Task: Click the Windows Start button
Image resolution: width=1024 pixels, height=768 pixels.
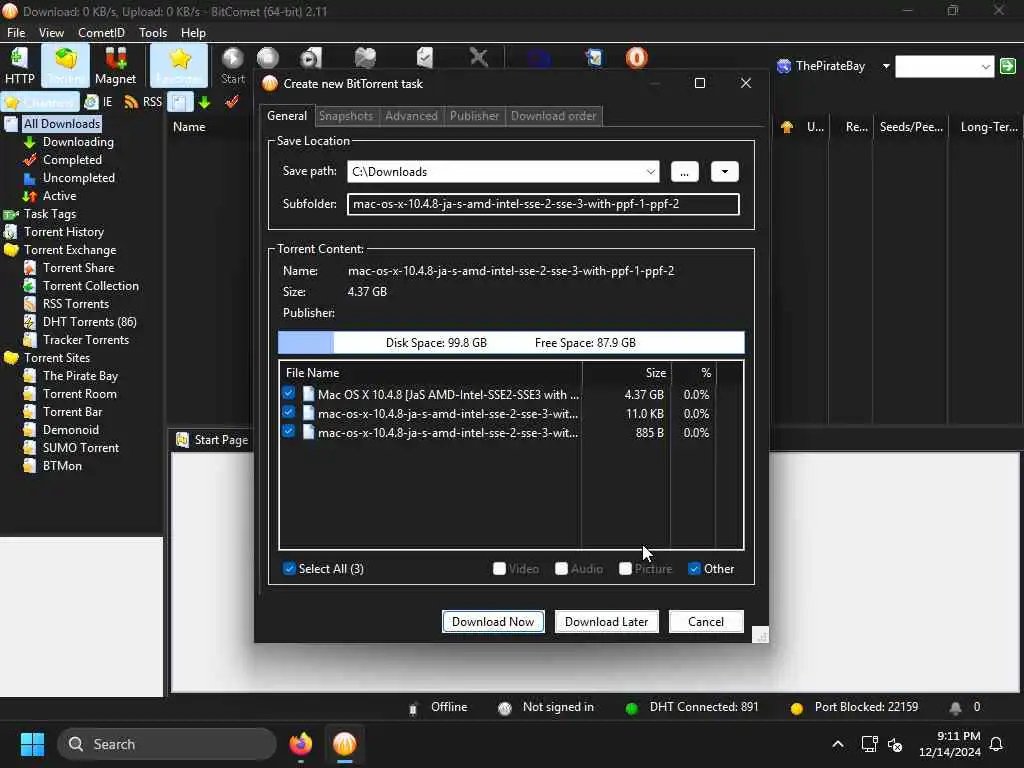Action: pos(32,744)
